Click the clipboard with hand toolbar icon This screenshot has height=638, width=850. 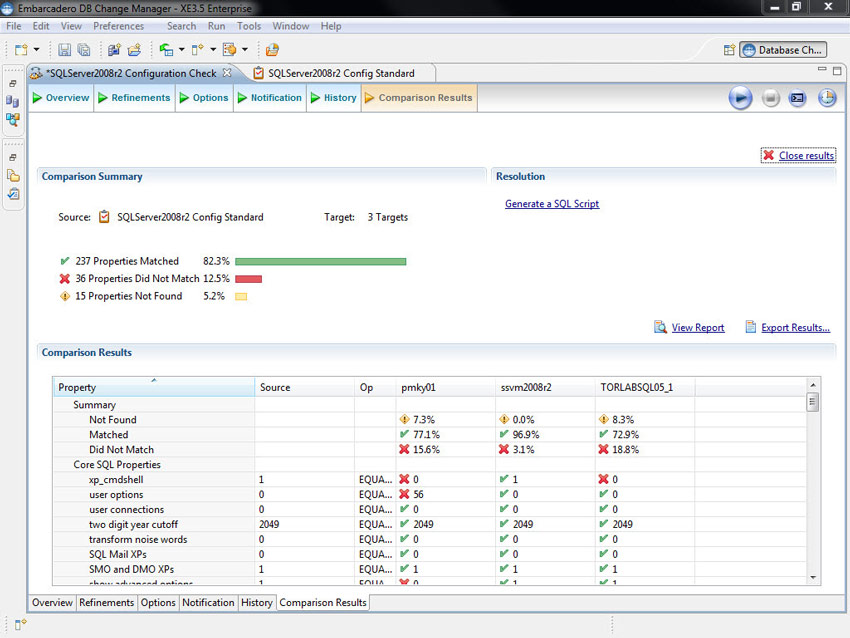pos(229,50)
